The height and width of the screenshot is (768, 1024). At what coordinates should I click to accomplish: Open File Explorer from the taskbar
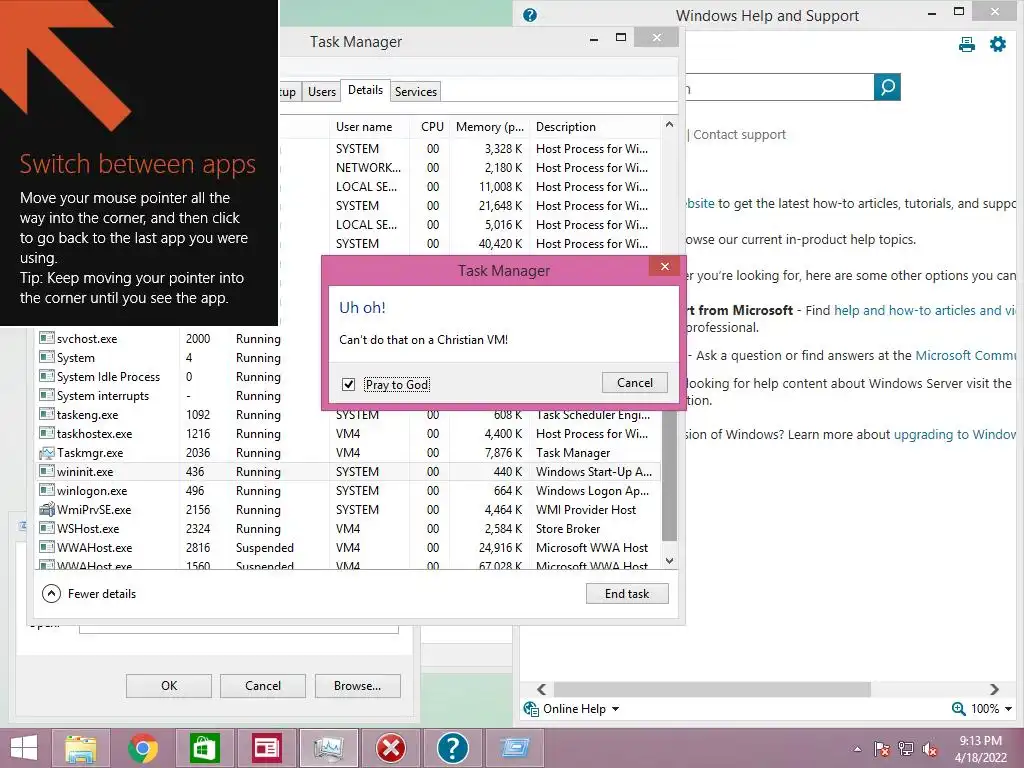[x=81, y=748]
